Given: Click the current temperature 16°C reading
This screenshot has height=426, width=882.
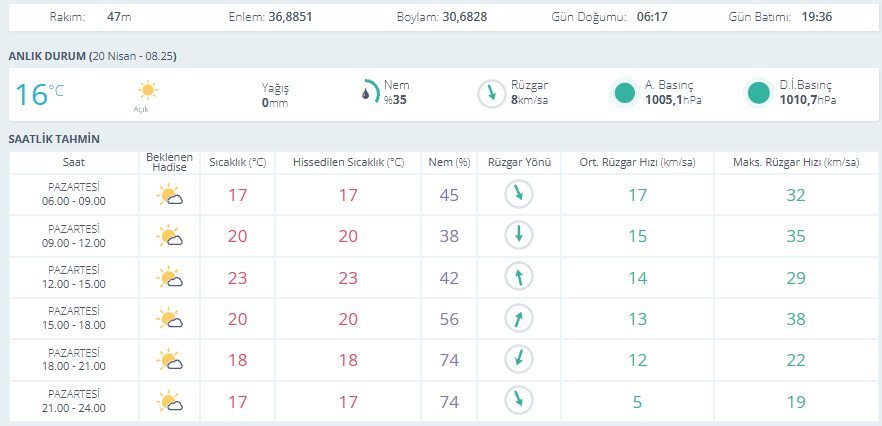Looking at the screenshot, I should (39, 94).
